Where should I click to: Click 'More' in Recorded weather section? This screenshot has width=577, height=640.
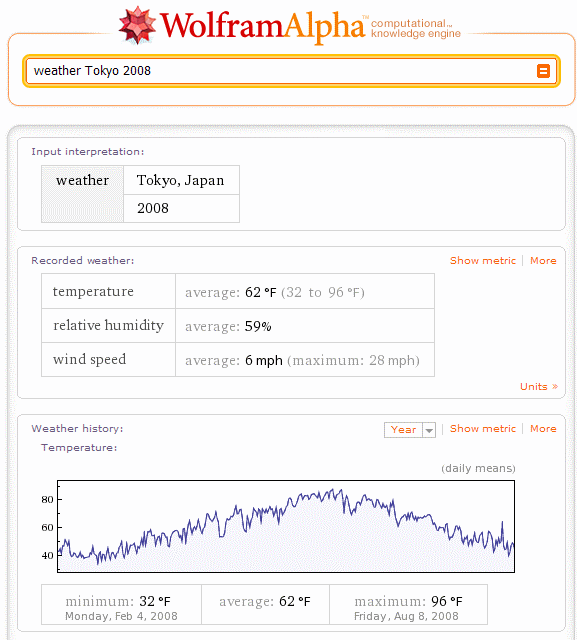(543, 260)
